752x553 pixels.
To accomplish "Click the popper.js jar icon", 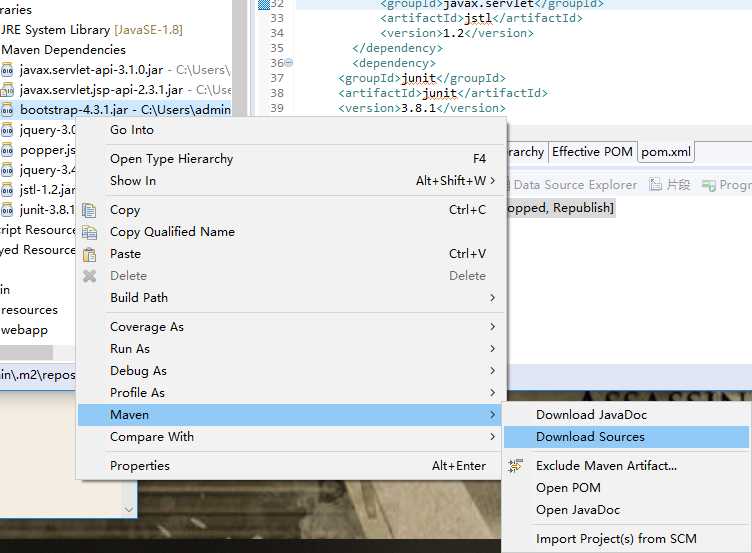I will (x=7, y=150).
